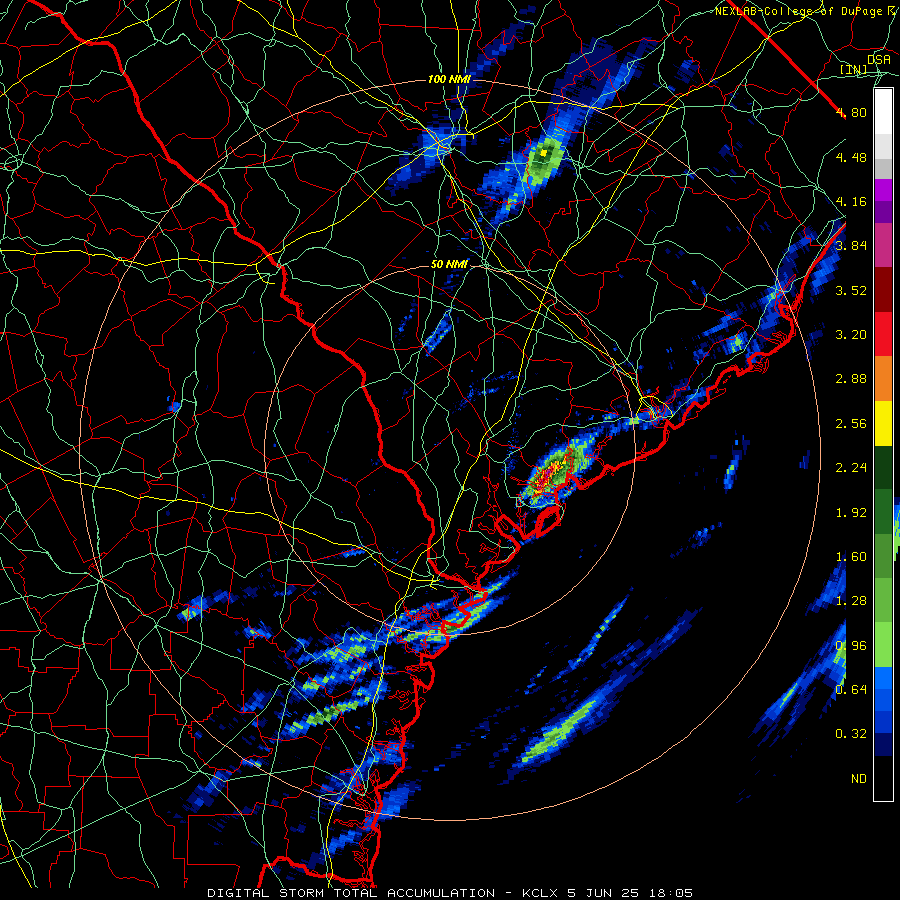This screenshot has width=900, height=900.
Task: Click the 3.52 legend value
Action: 851,290
